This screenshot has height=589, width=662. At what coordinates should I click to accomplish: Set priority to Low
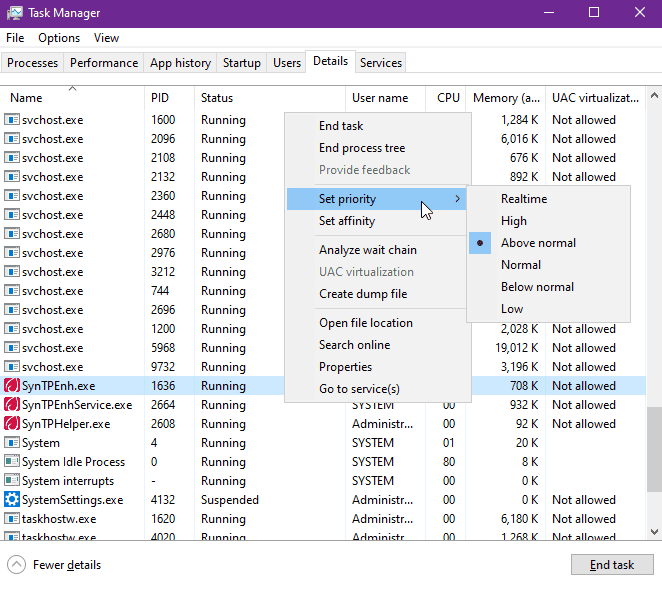coord(548,309)
